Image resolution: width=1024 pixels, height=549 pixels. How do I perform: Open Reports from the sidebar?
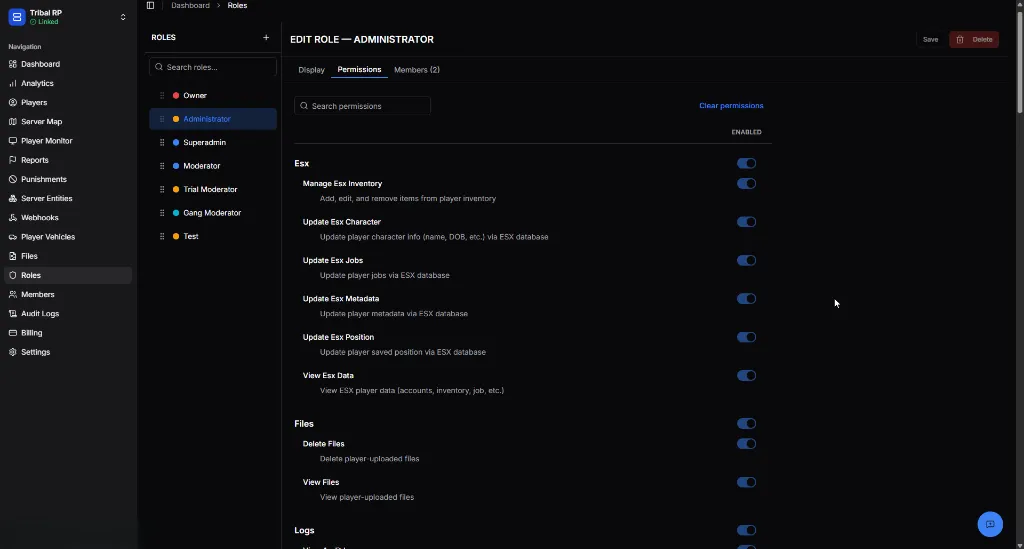click(68, 160)
